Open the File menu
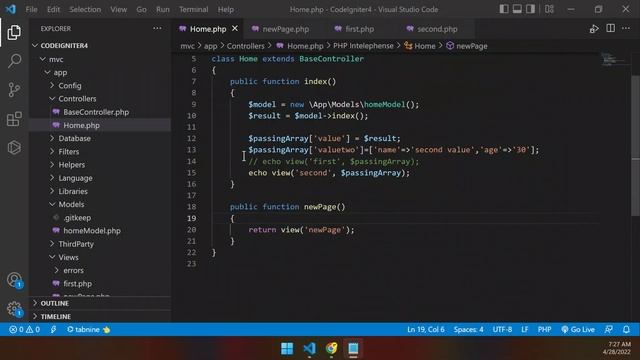Viewport: 640px width, 360px height. click(31, 9)
